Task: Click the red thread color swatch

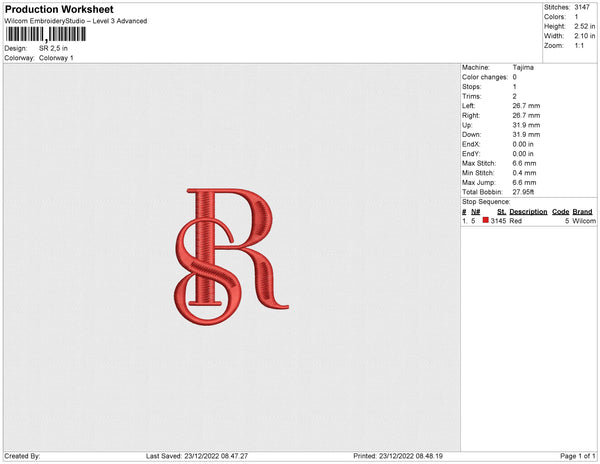Action: point(485,221)
